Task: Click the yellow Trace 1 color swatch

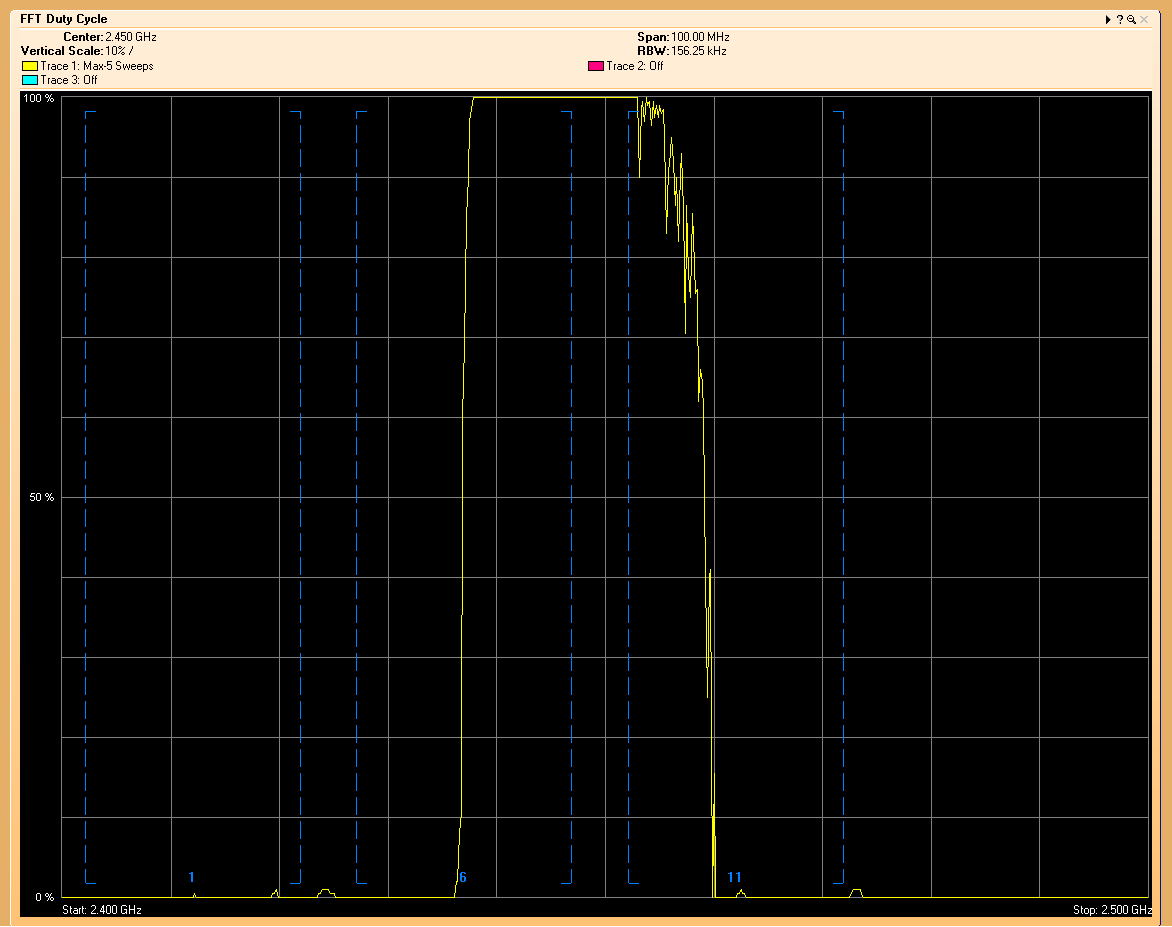Action: tap(29, 67)
